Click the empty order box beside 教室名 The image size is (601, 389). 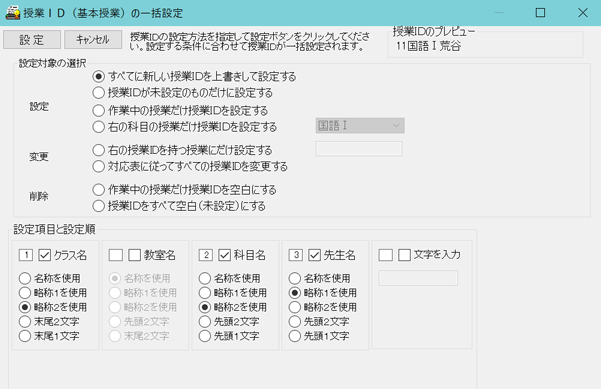pyautogui.click(x=116, y=255)
